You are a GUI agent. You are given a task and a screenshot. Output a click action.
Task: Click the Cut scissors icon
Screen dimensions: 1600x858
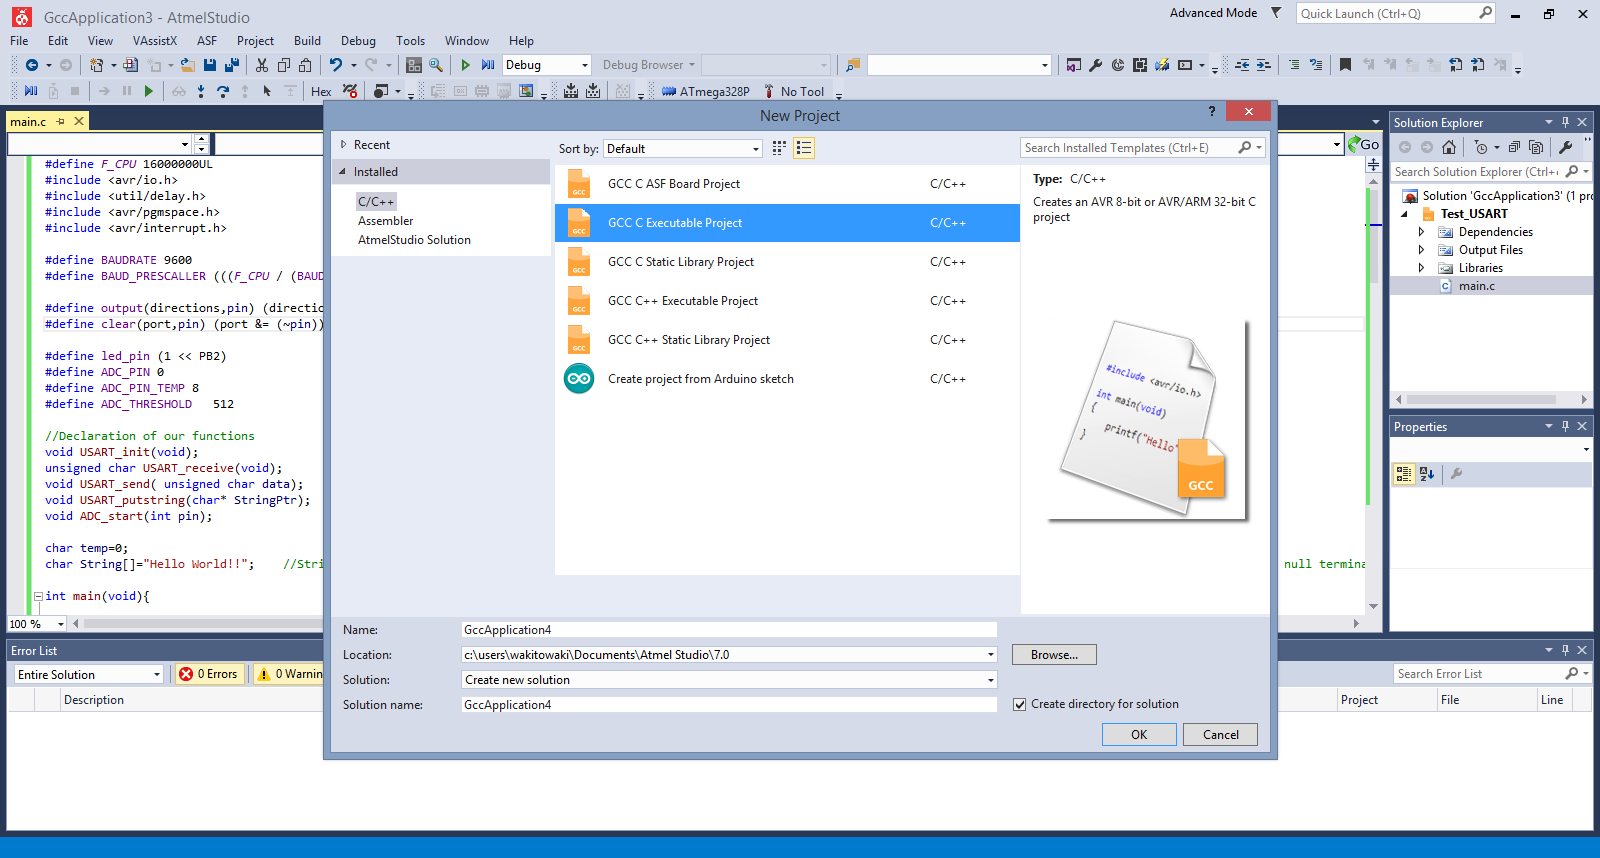coord(262,65)
